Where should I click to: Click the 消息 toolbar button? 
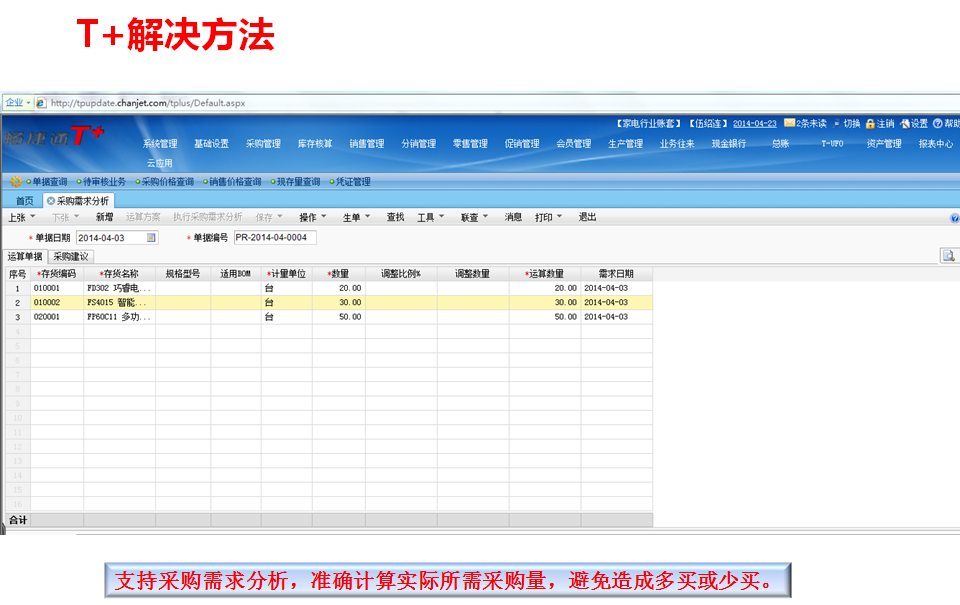[x=513, y=217]
